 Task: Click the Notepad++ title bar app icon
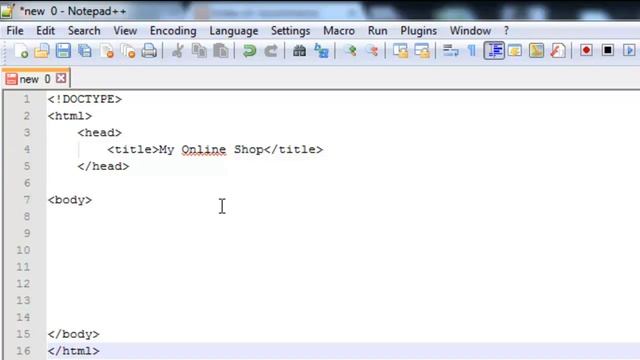click(7, 11)
